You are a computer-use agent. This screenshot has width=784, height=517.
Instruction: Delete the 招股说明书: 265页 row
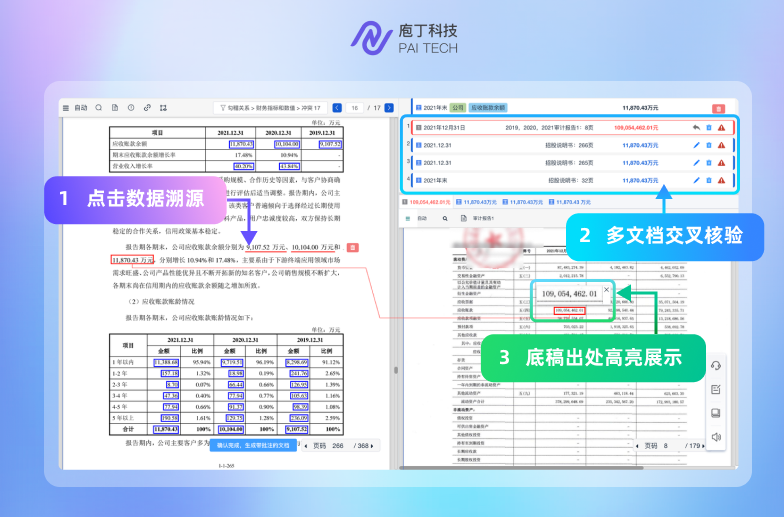coord(708,162)
